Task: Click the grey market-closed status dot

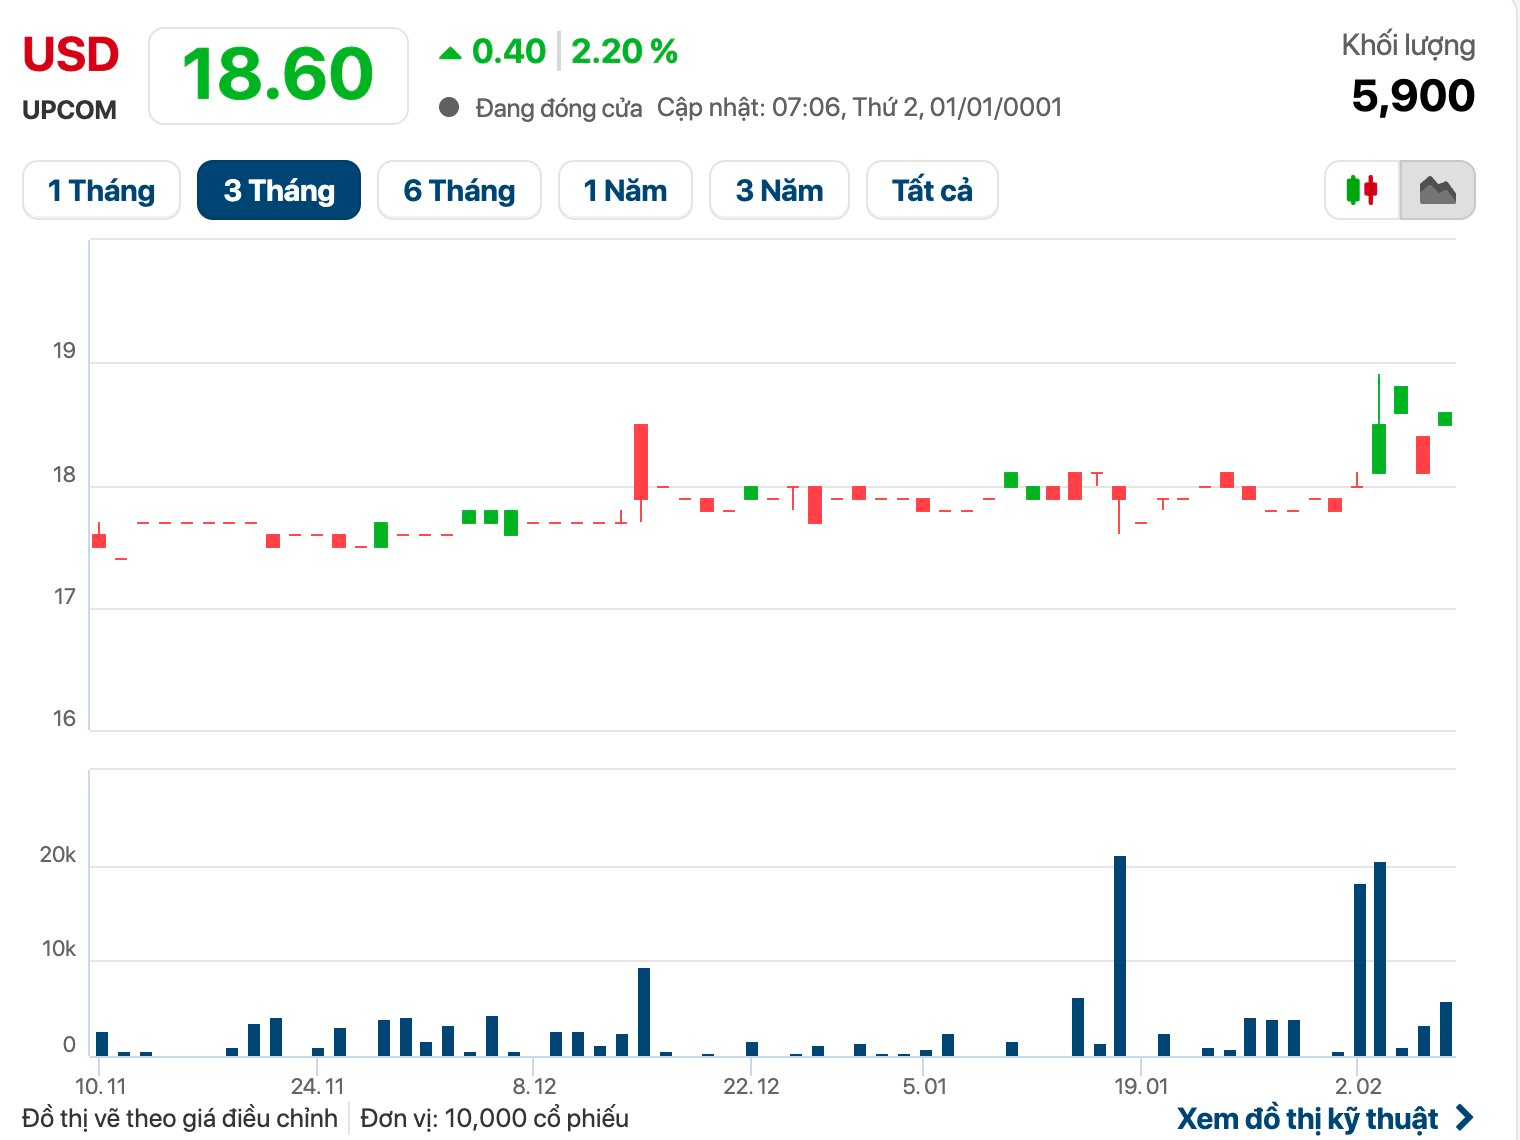Action: coord(449,107)
